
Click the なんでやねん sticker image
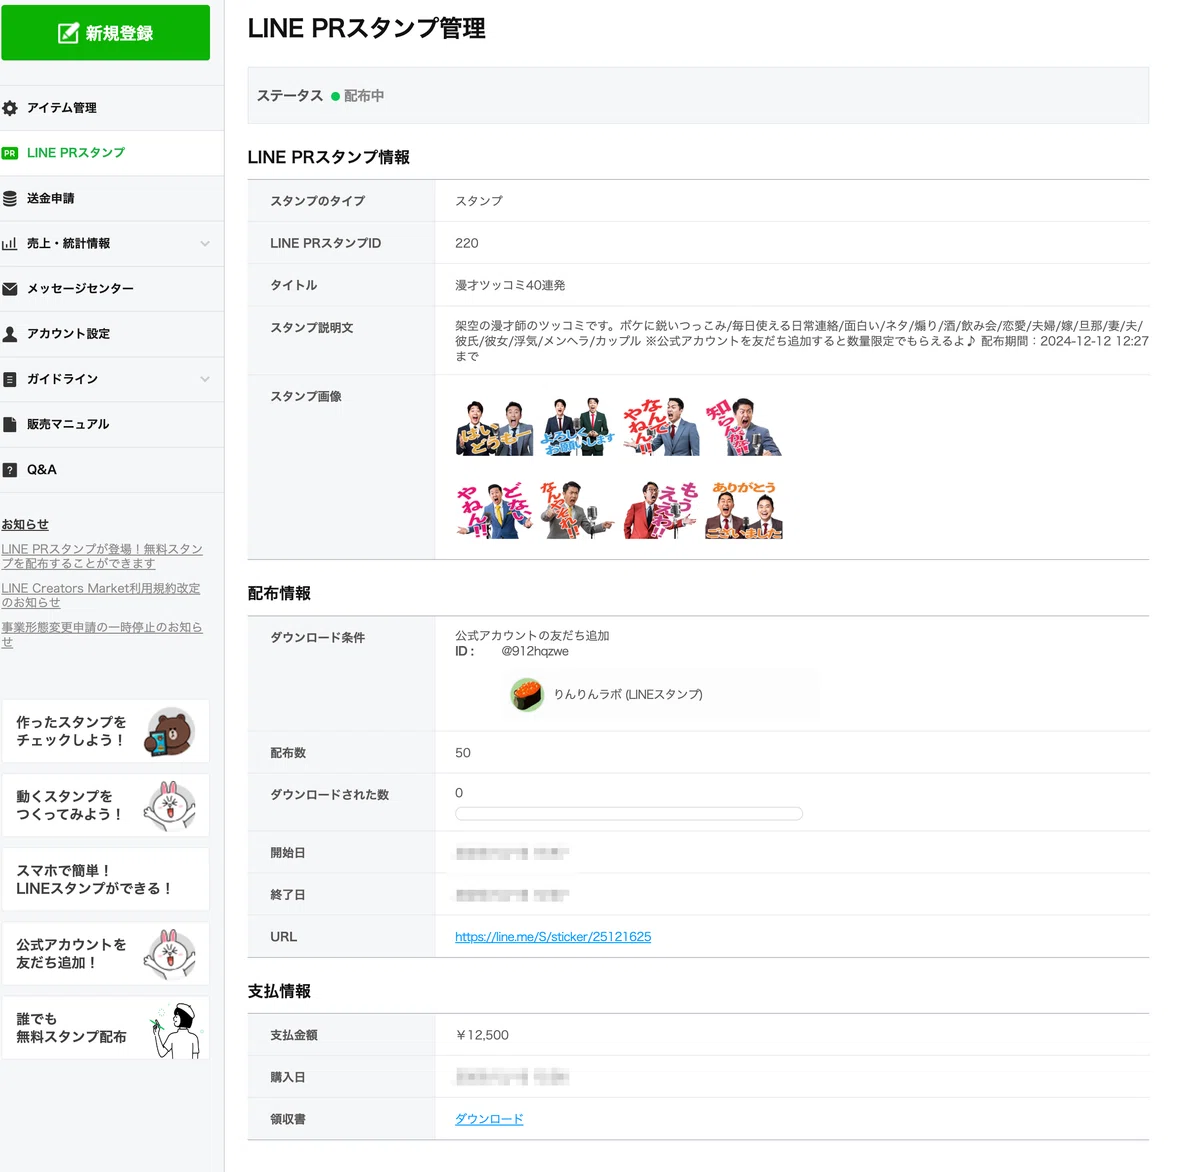point(661,427)
